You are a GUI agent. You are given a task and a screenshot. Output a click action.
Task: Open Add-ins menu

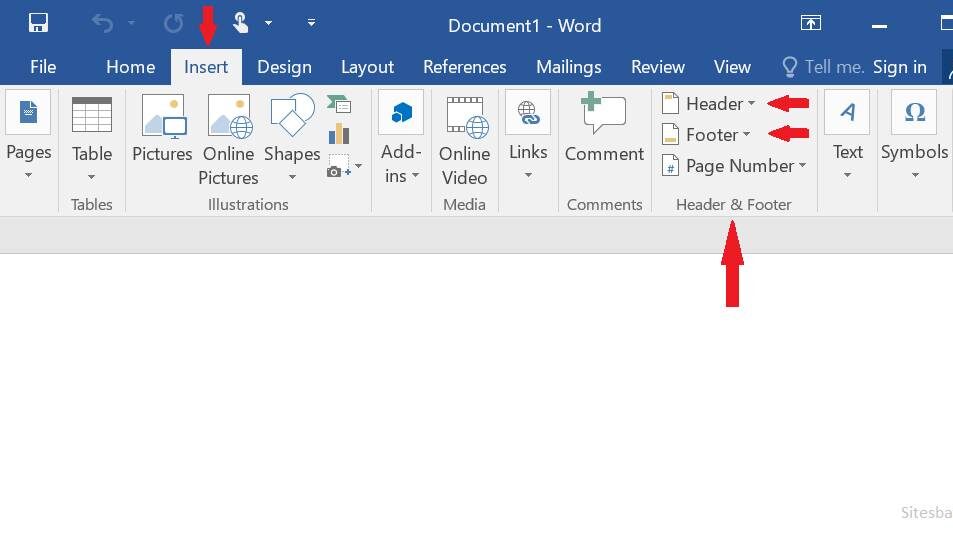point(401,139)
